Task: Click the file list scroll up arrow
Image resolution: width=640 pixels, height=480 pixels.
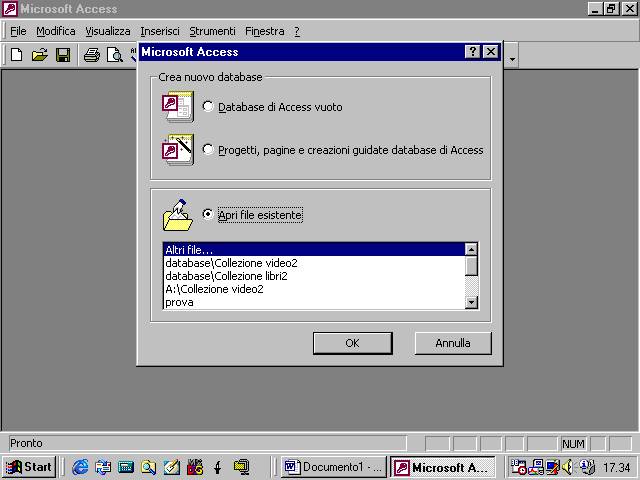Action: tap(471, 249)
